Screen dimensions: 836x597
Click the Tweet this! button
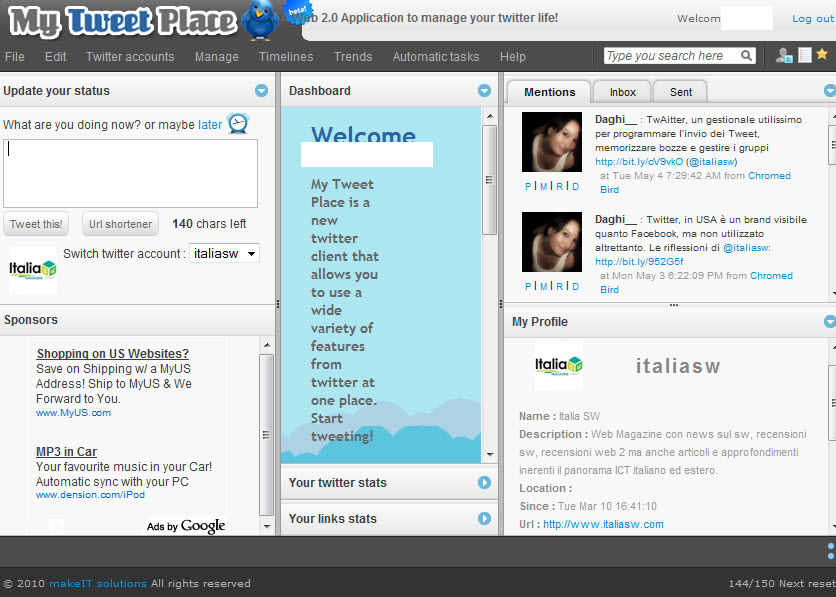(x=36, y=224)
